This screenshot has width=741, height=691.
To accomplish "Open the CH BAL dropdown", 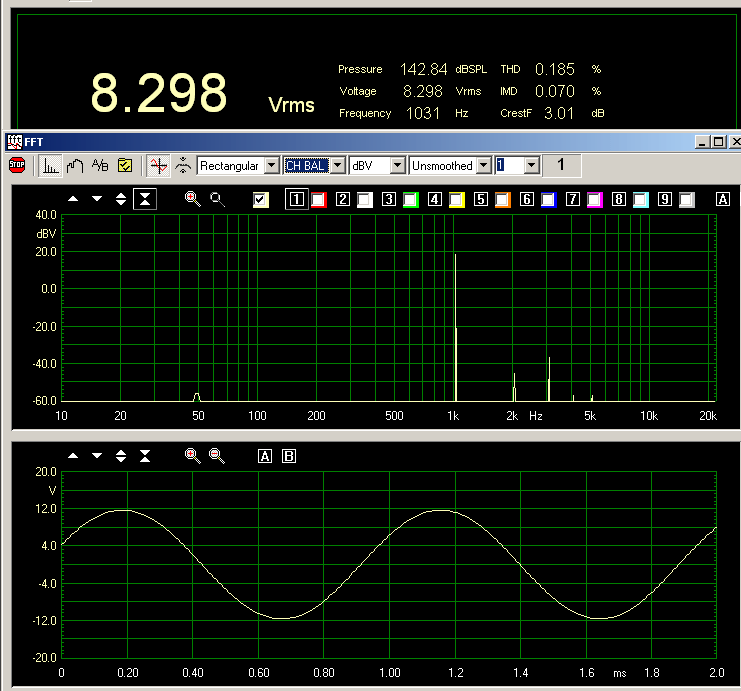I will [x=337, y=165].
